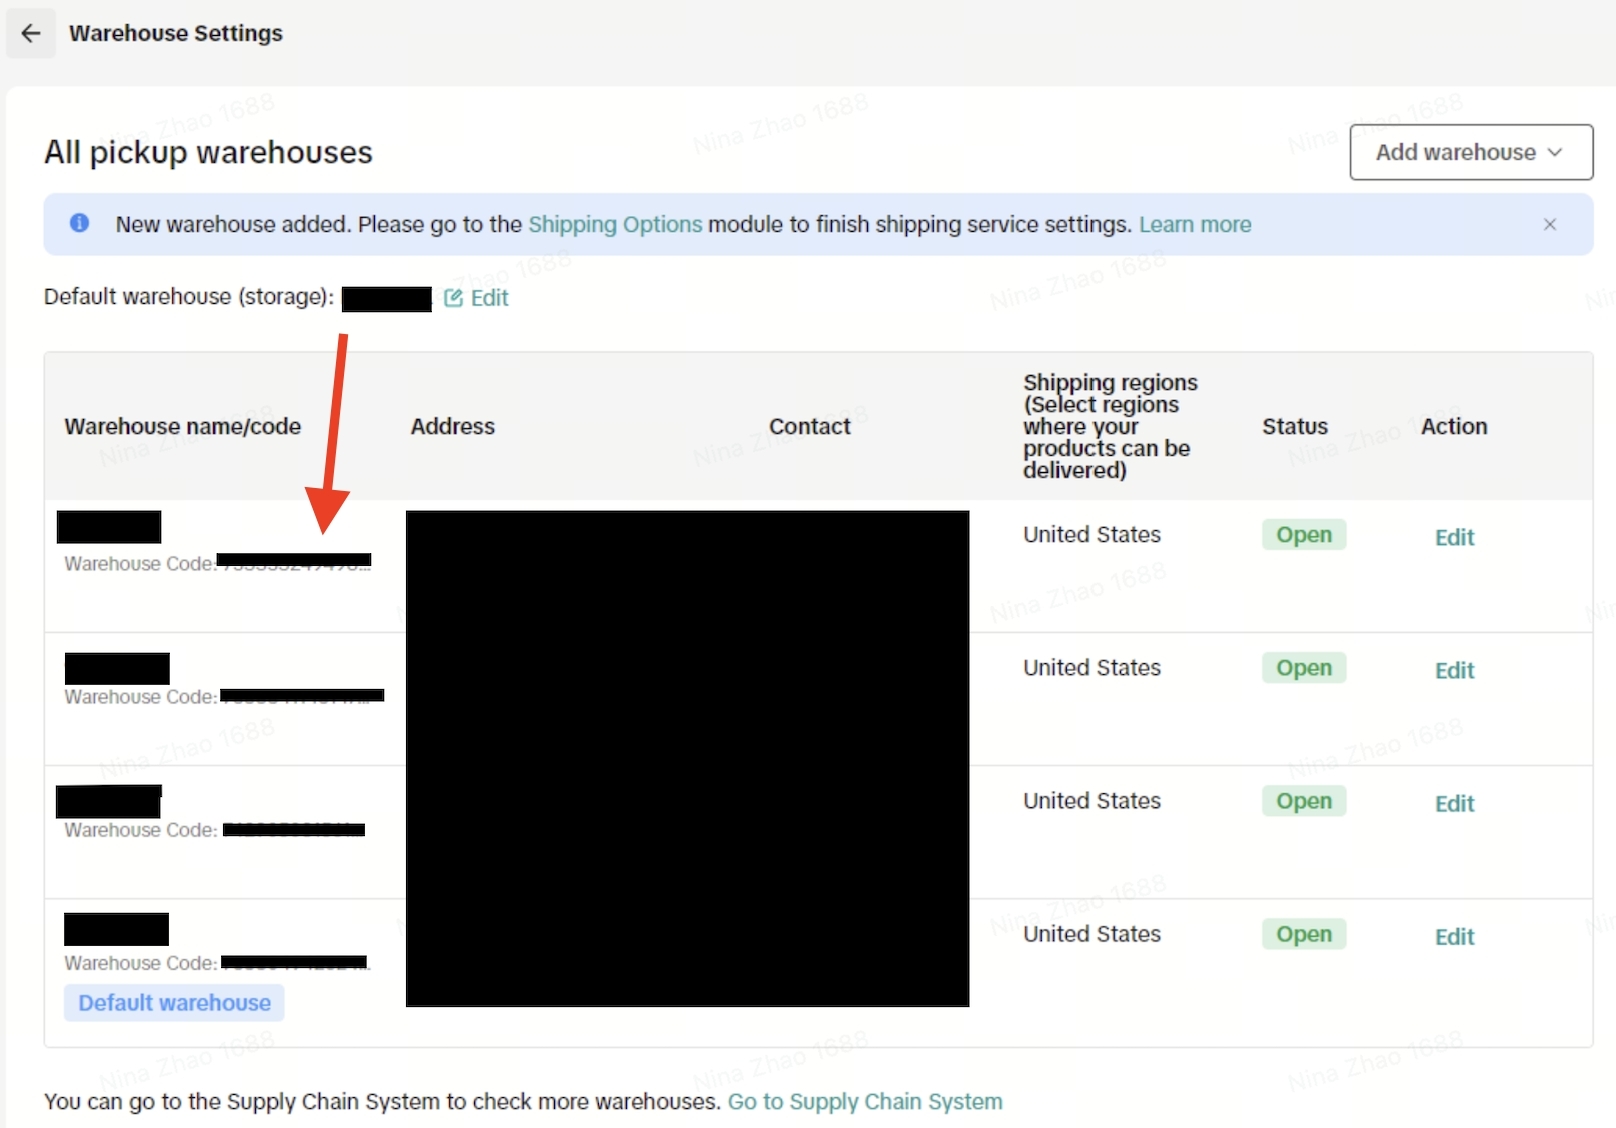This screenshot has width=1616, height=1128.
Task: Click pencil edit icon for default warehouse
Action: click(x=453, y=298)
